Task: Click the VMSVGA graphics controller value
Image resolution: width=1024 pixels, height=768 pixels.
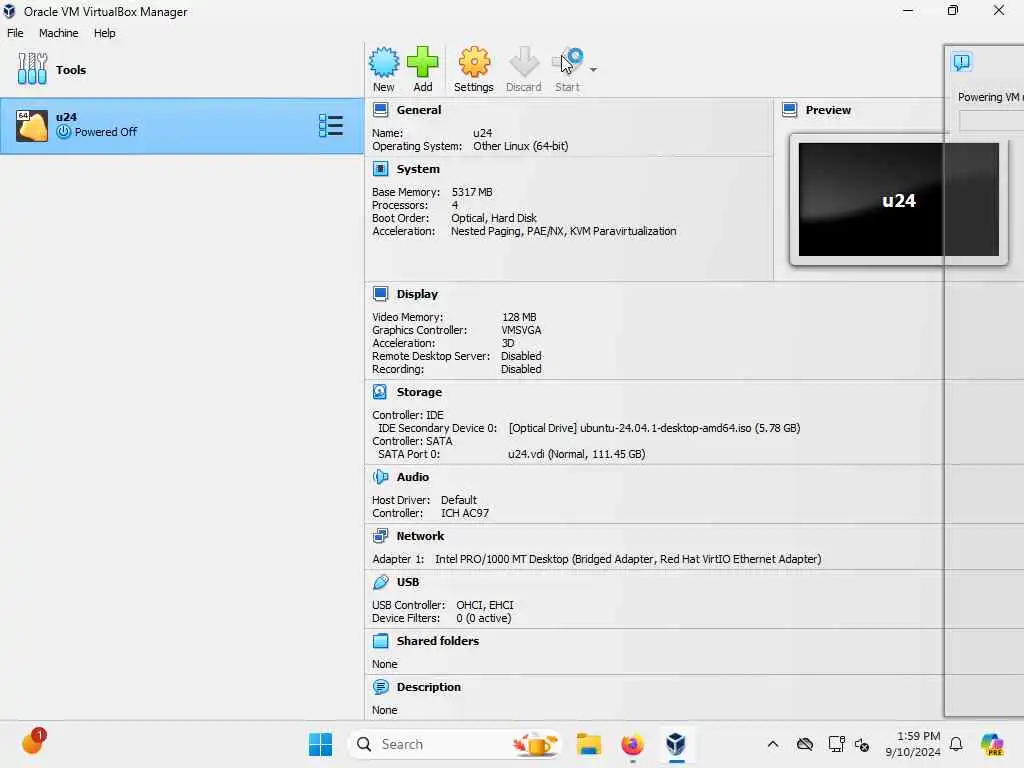Action: tap(521, 330)
